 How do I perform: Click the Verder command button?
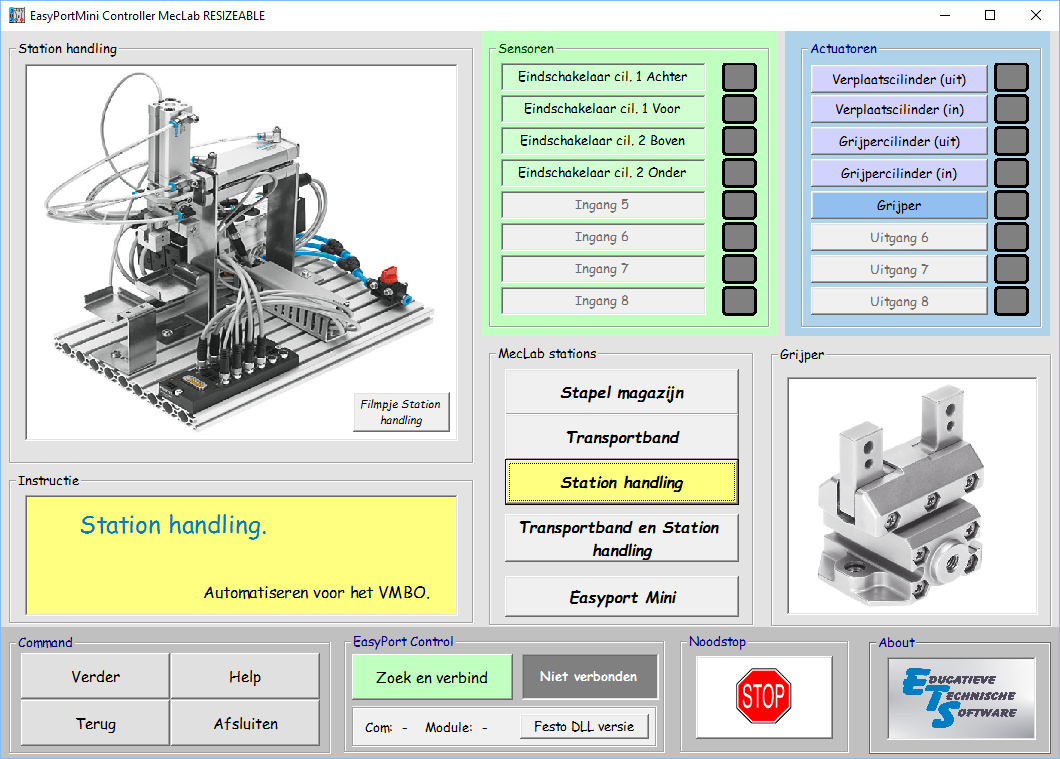(95, 676)
